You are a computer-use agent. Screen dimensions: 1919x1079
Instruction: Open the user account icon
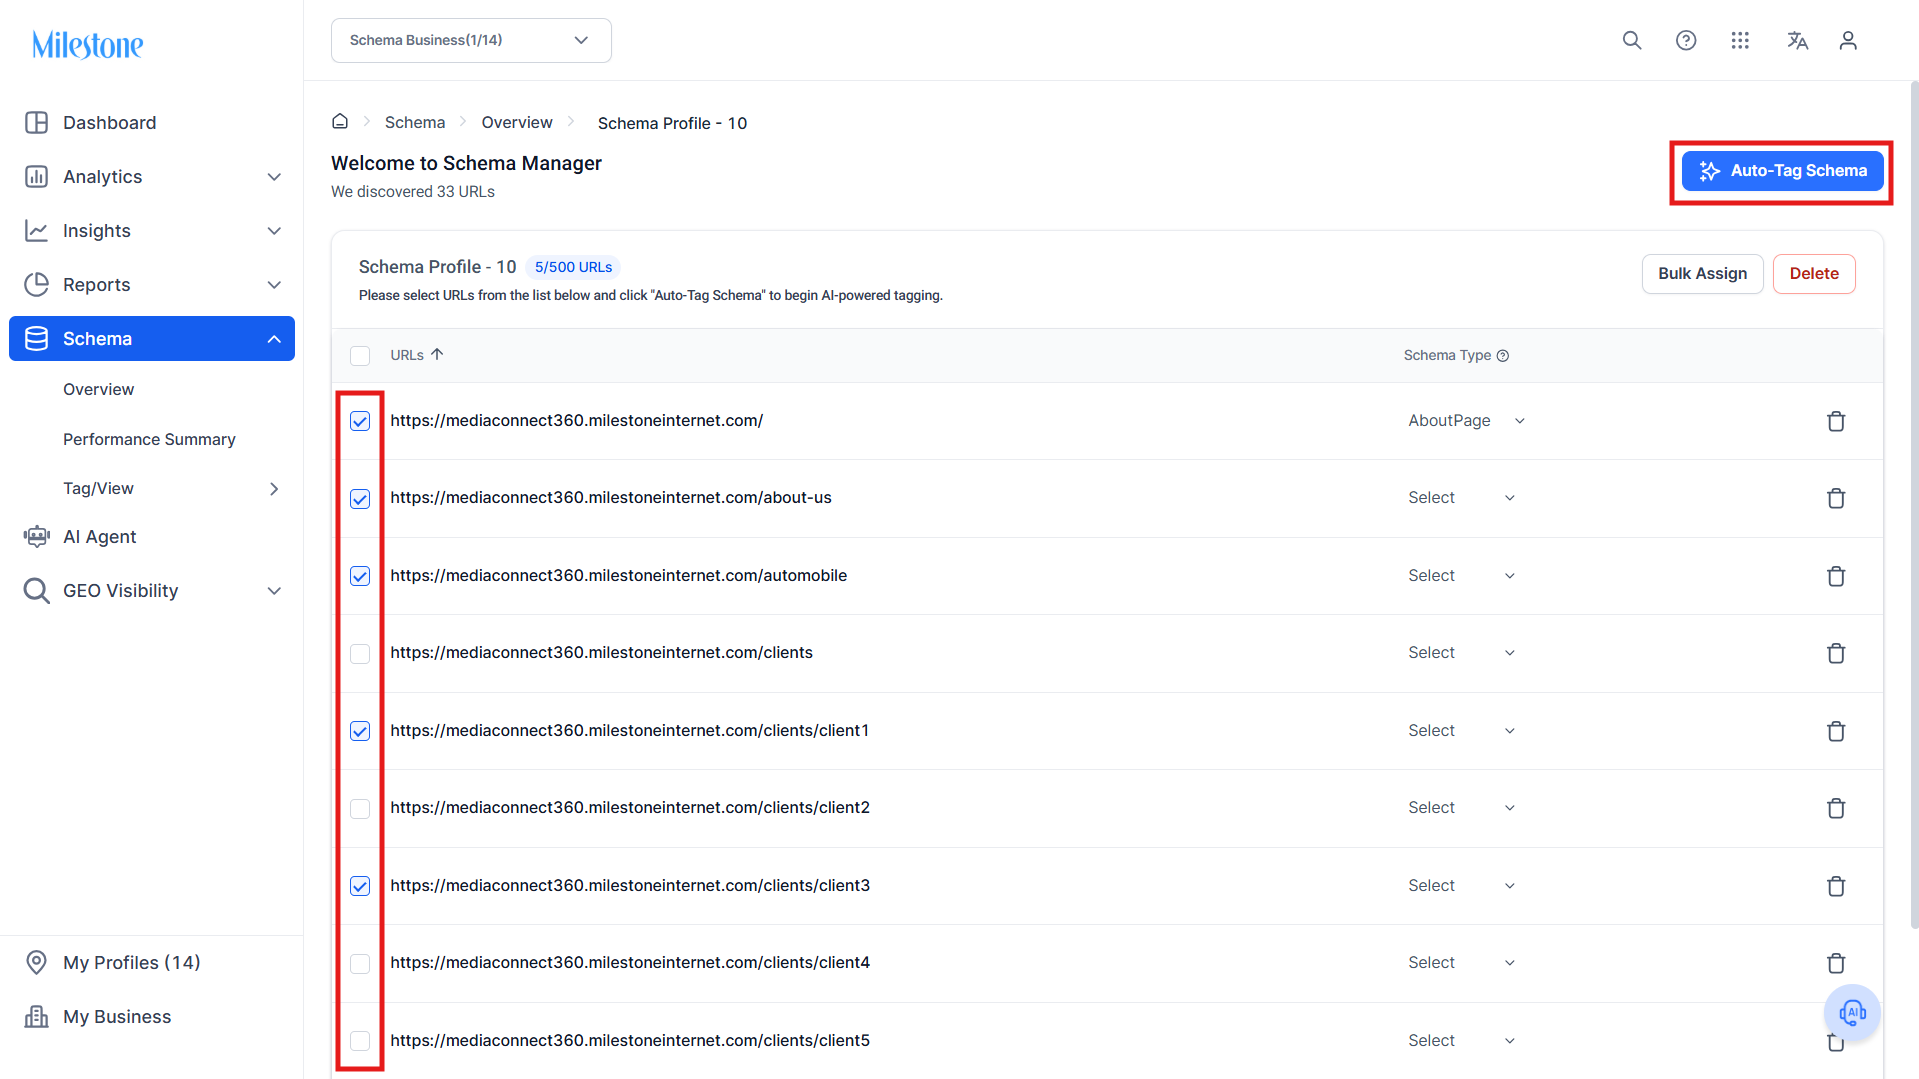click(1848, 40)
